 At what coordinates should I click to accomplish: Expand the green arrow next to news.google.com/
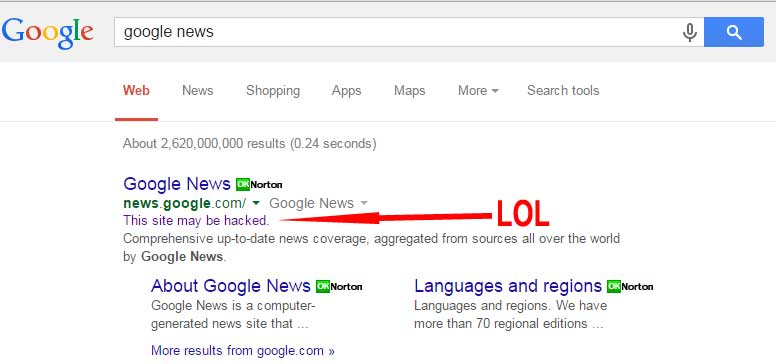[256, 203]
